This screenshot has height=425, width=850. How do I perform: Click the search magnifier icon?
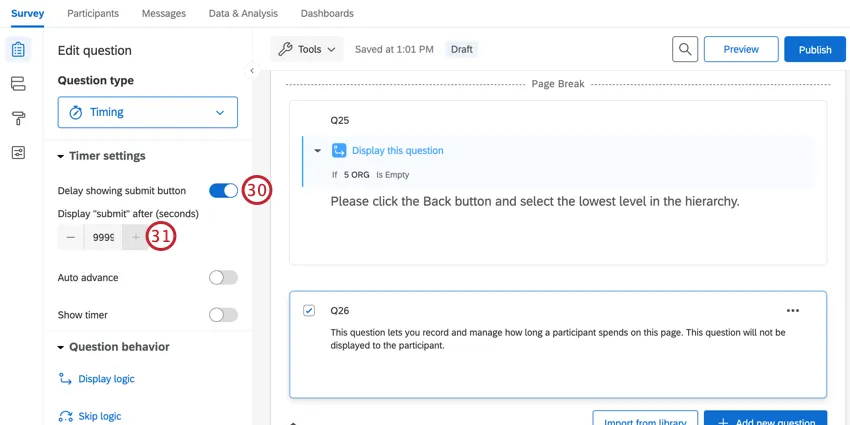tap(684, 49)
